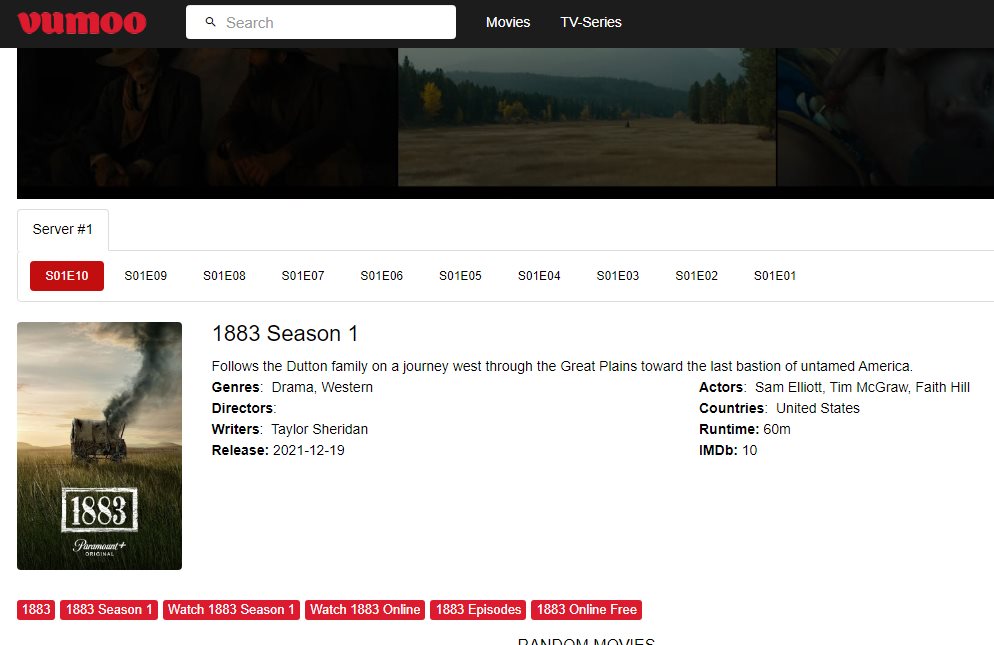Select episode S01E10
Screen dimensions: 994x645
pos(67,276)
